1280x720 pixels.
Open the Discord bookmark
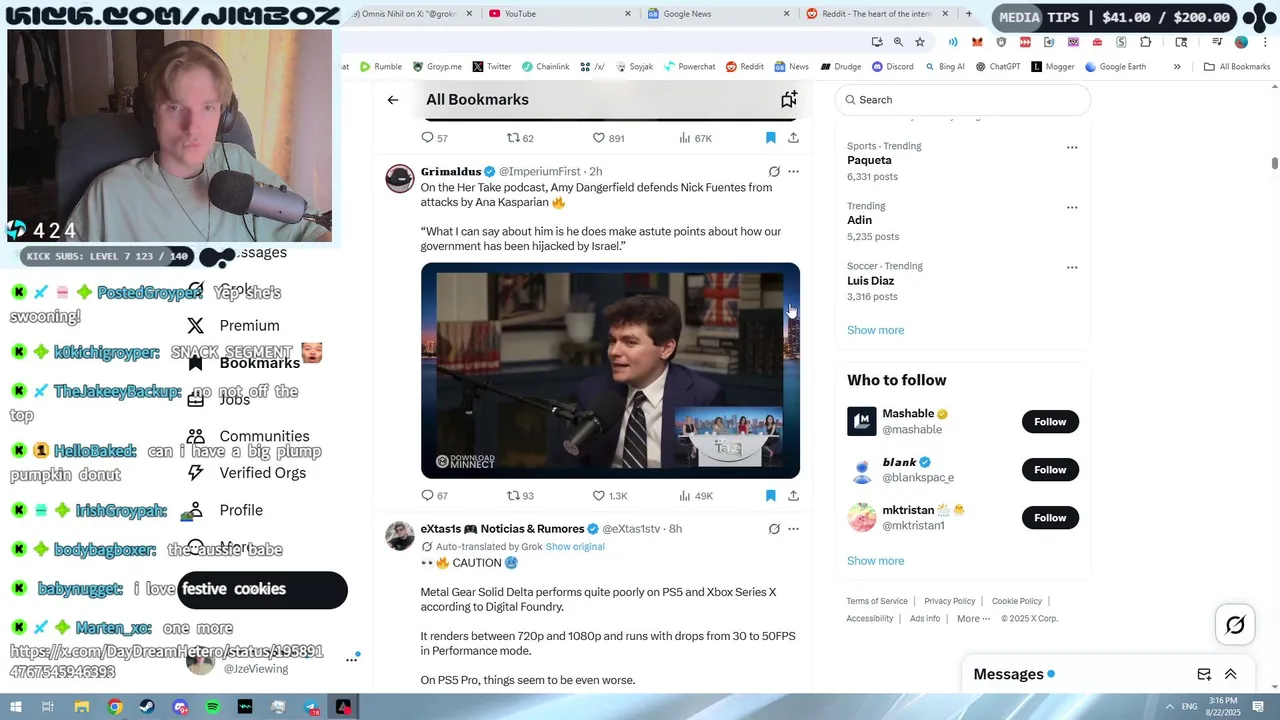[x=891, y=67]
